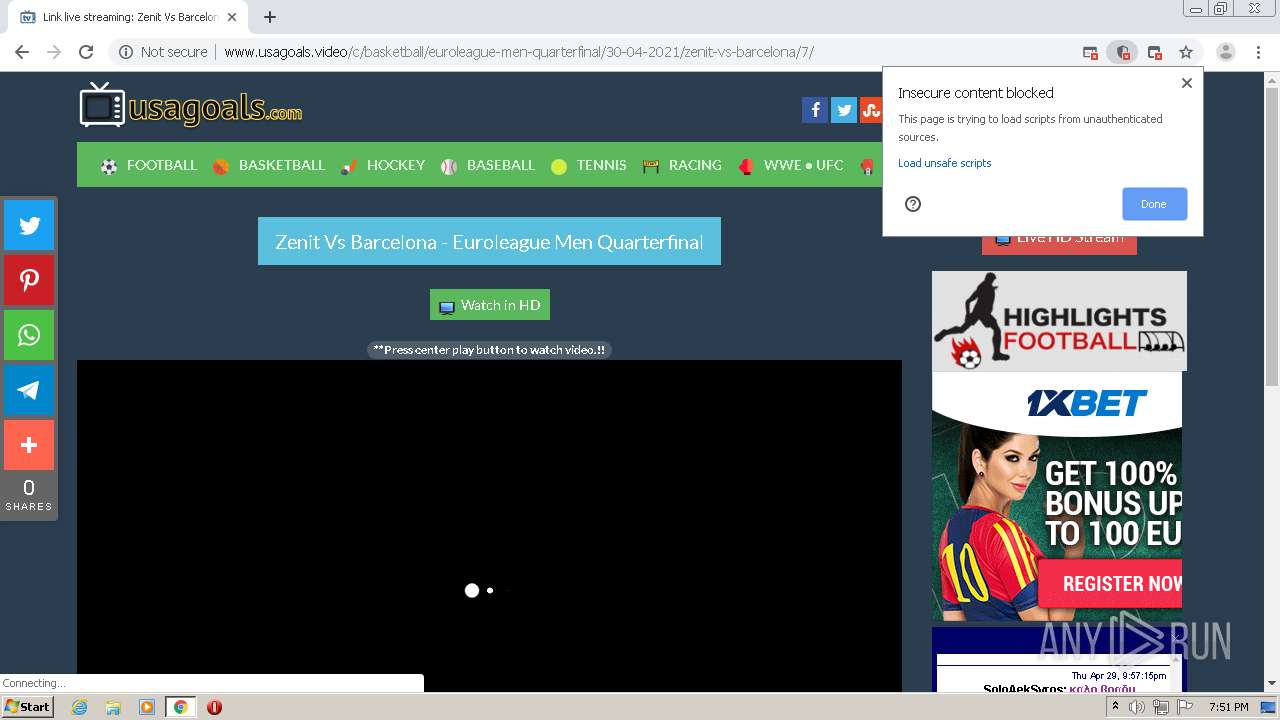Select BASEBALL in navigation menu
Image resolution: width=1280 pixels, height=720 pixels.
(x=488, y=165)
